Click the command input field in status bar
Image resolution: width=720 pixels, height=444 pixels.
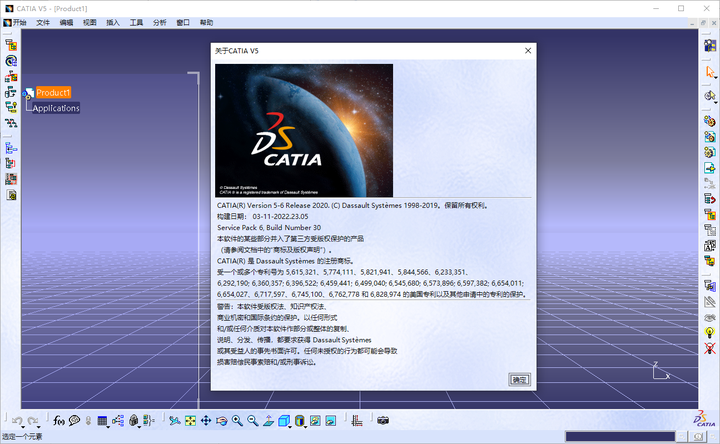[620, 436]
